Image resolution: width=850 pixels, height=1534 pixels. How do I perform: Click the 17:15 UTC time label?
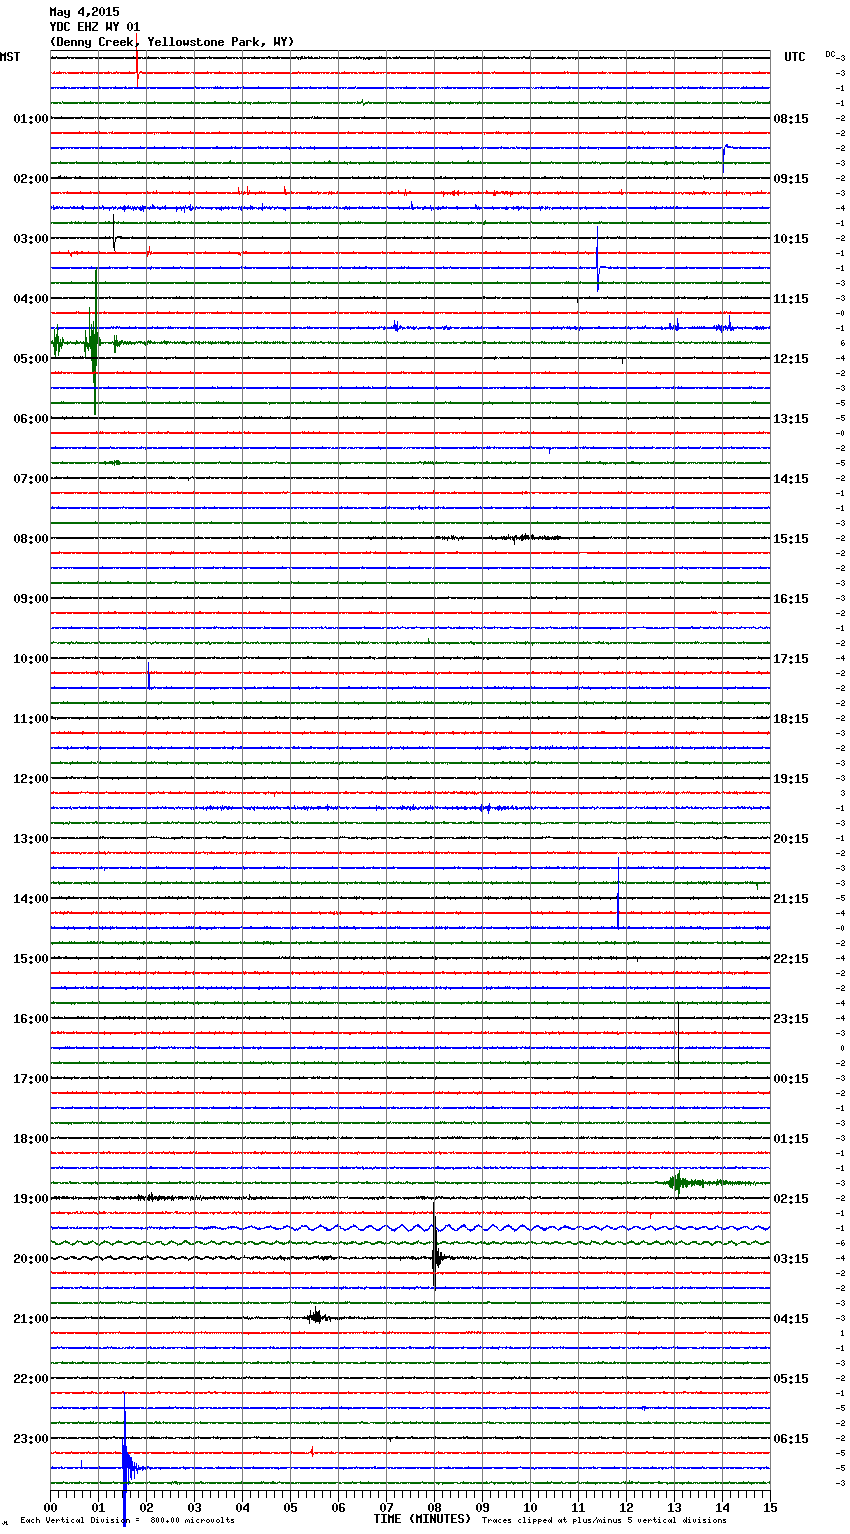click(791, 659)
